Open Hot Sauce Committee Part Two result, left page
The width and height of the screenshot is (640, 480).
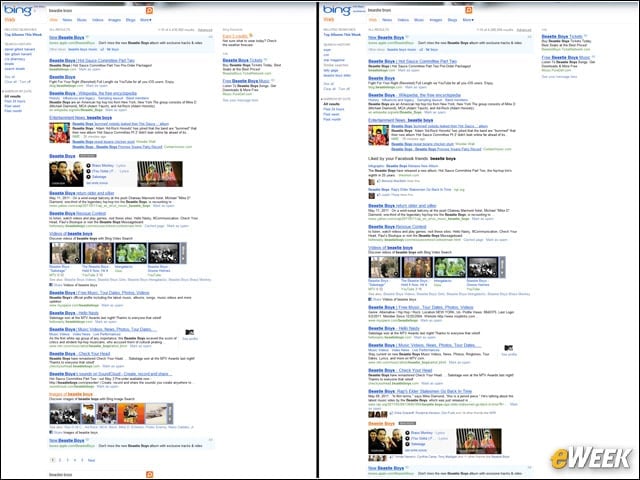click(92, 60)
